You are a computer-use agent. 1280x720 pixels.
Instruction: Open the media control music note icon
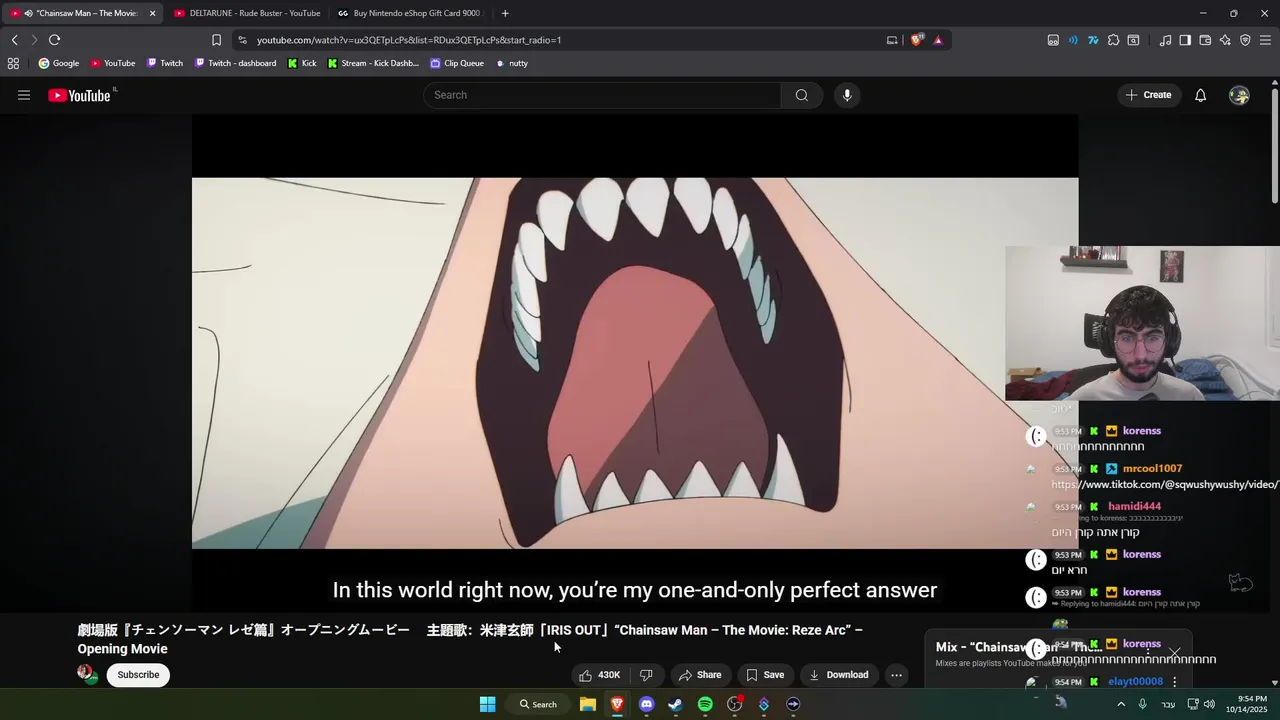[x=1165, y=40]
